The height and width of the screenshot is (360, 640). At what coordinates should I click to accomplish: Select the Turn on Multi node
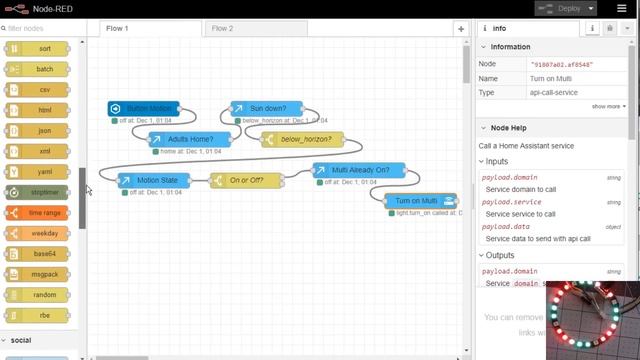pos(421,200)
